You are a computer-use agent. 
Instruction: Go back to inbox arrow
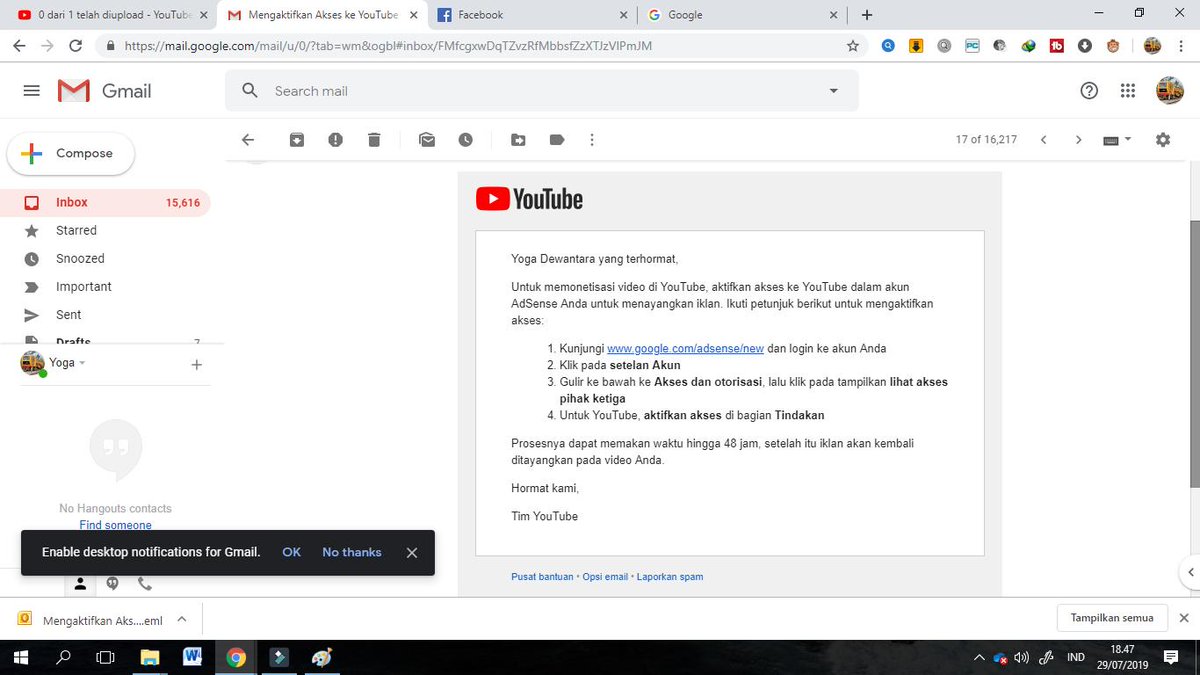(249, 140)
